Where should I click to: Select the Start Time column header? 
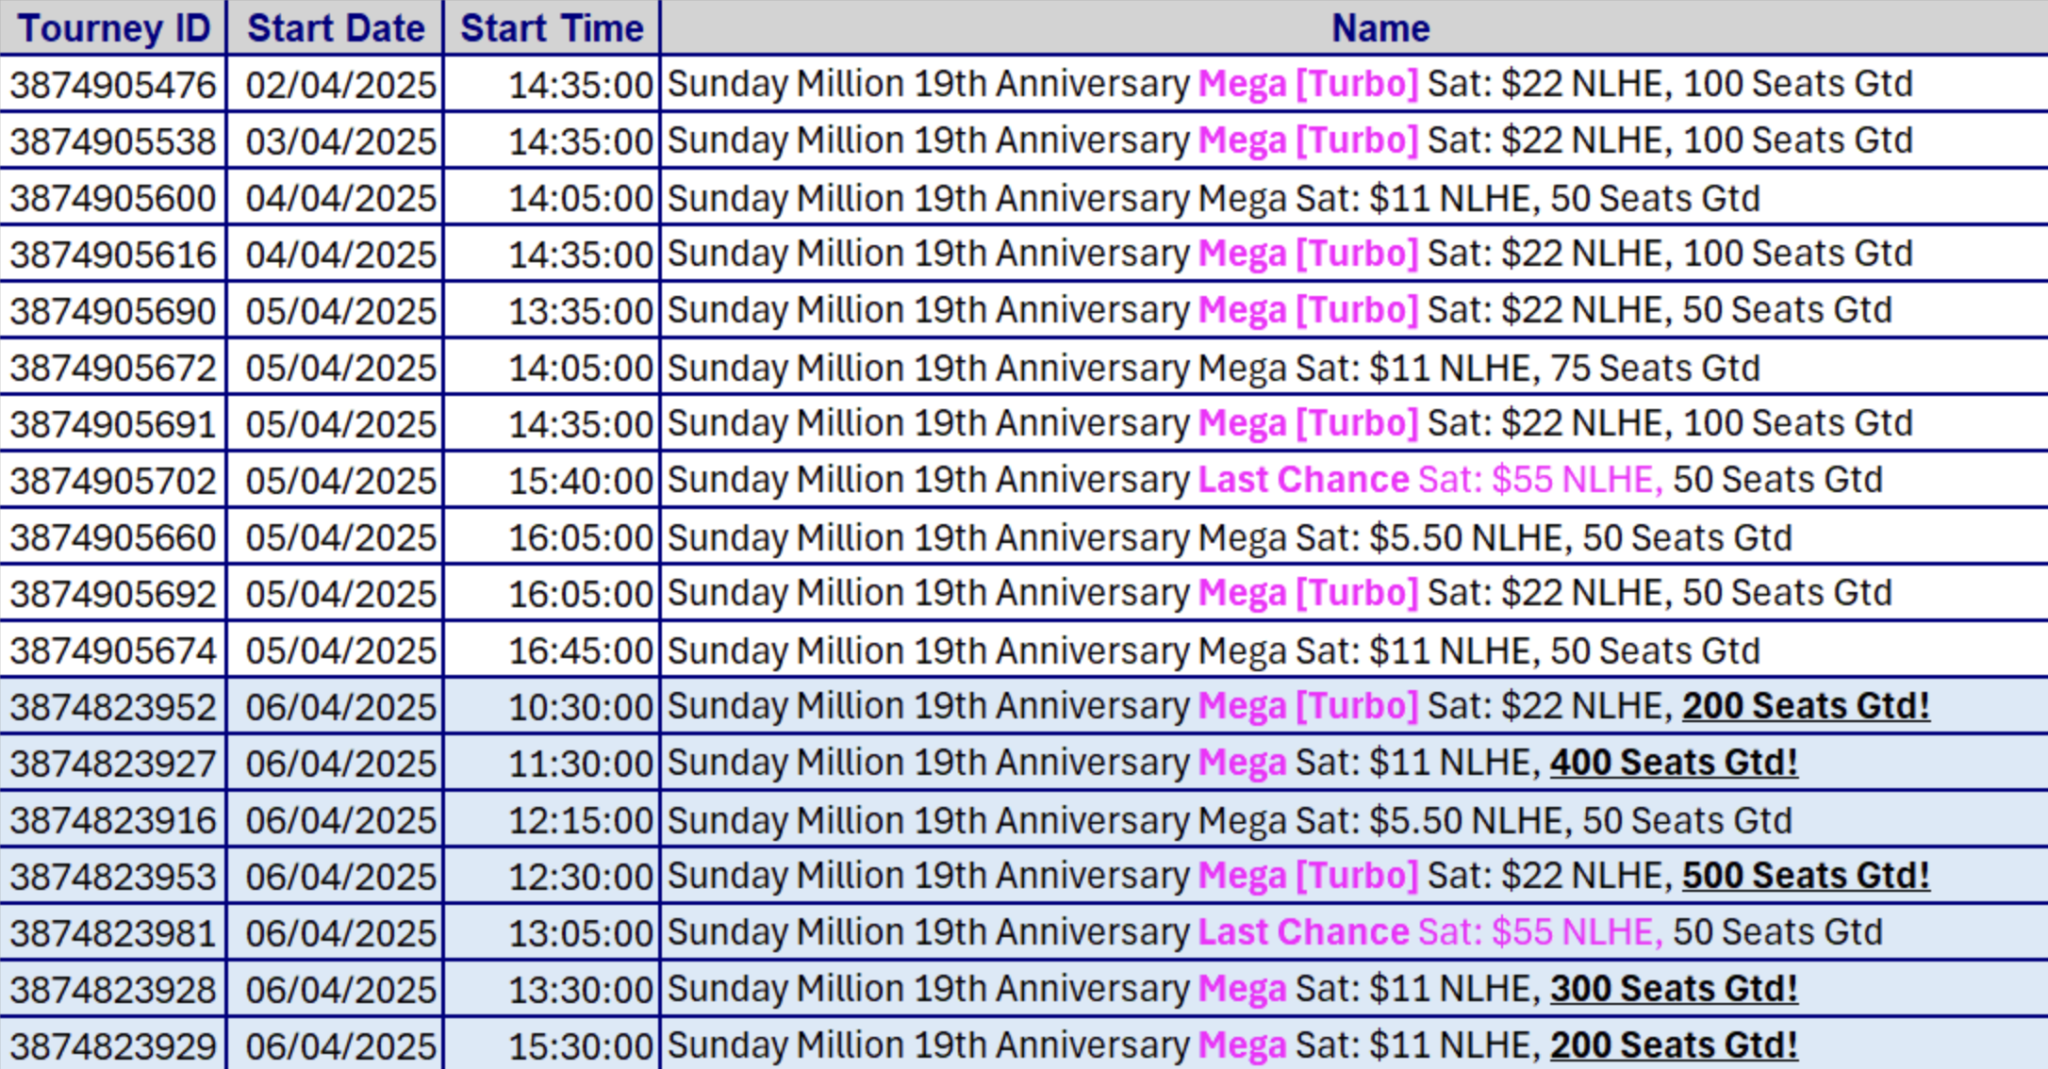click(x=552, y=28)
